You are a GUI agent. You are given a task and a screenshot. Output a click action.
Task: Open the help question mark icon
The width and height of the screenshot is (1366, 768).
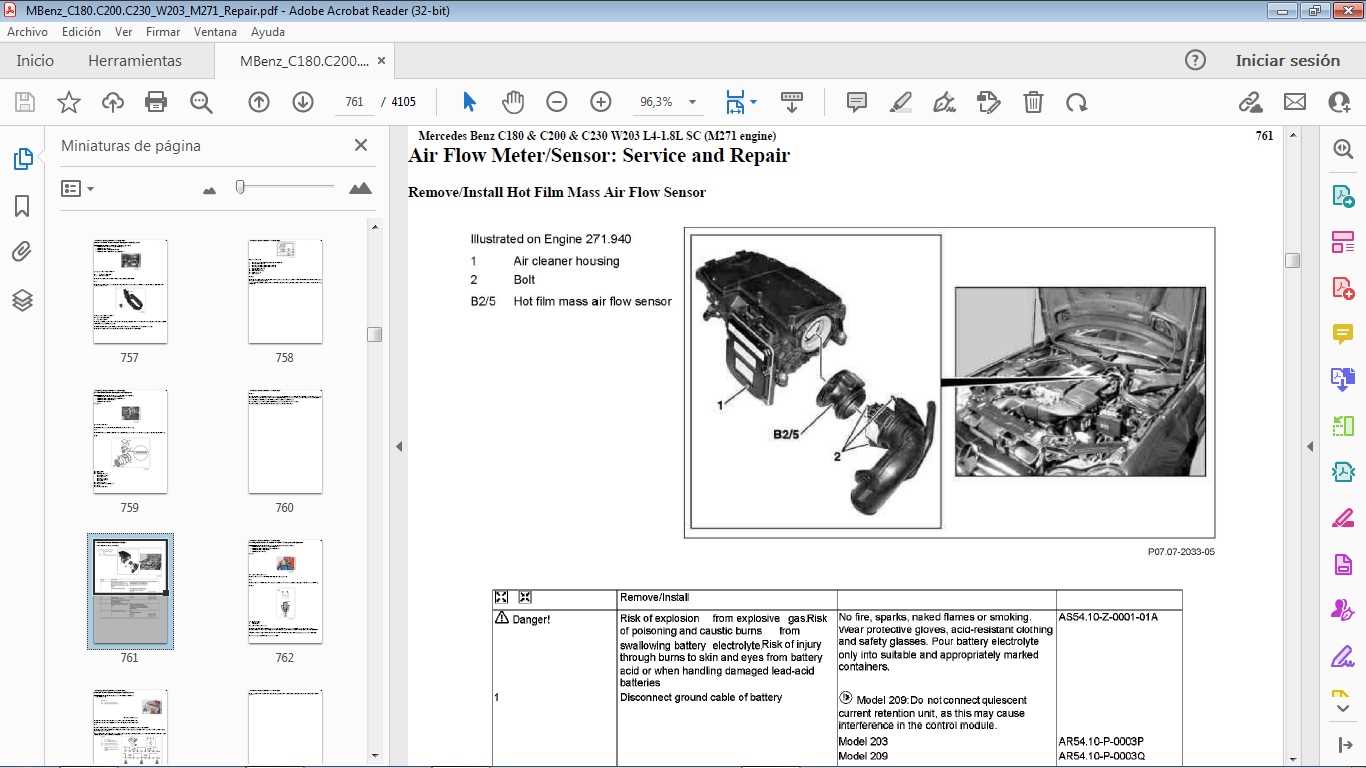pos(1195,60)
